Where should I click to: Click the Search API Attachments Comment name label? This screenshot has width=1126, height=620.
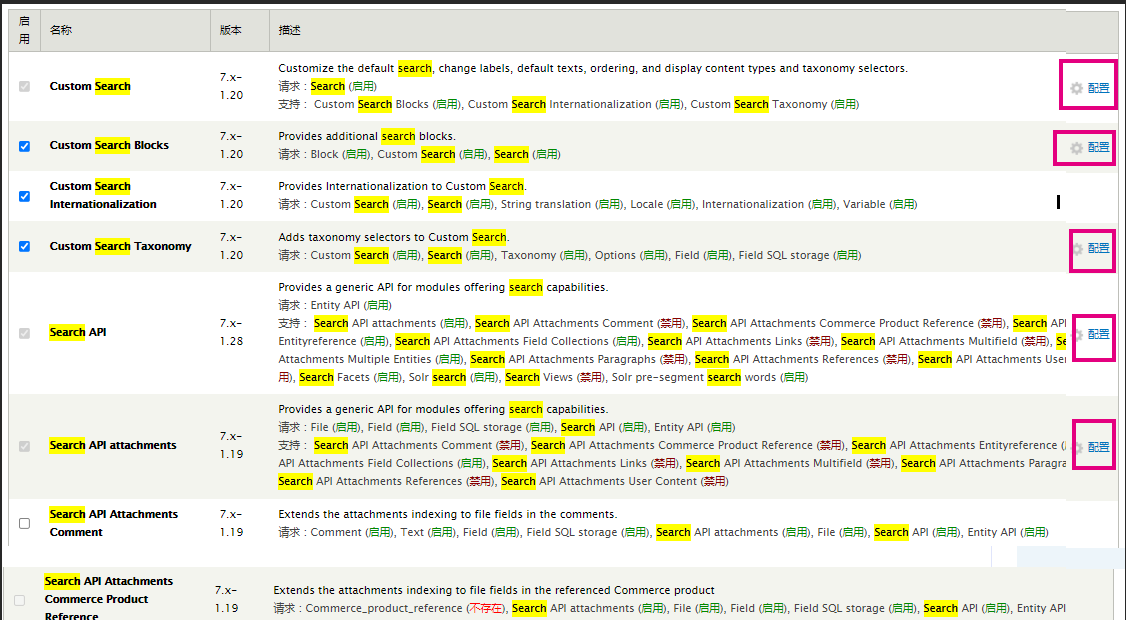tap(113, 523)
